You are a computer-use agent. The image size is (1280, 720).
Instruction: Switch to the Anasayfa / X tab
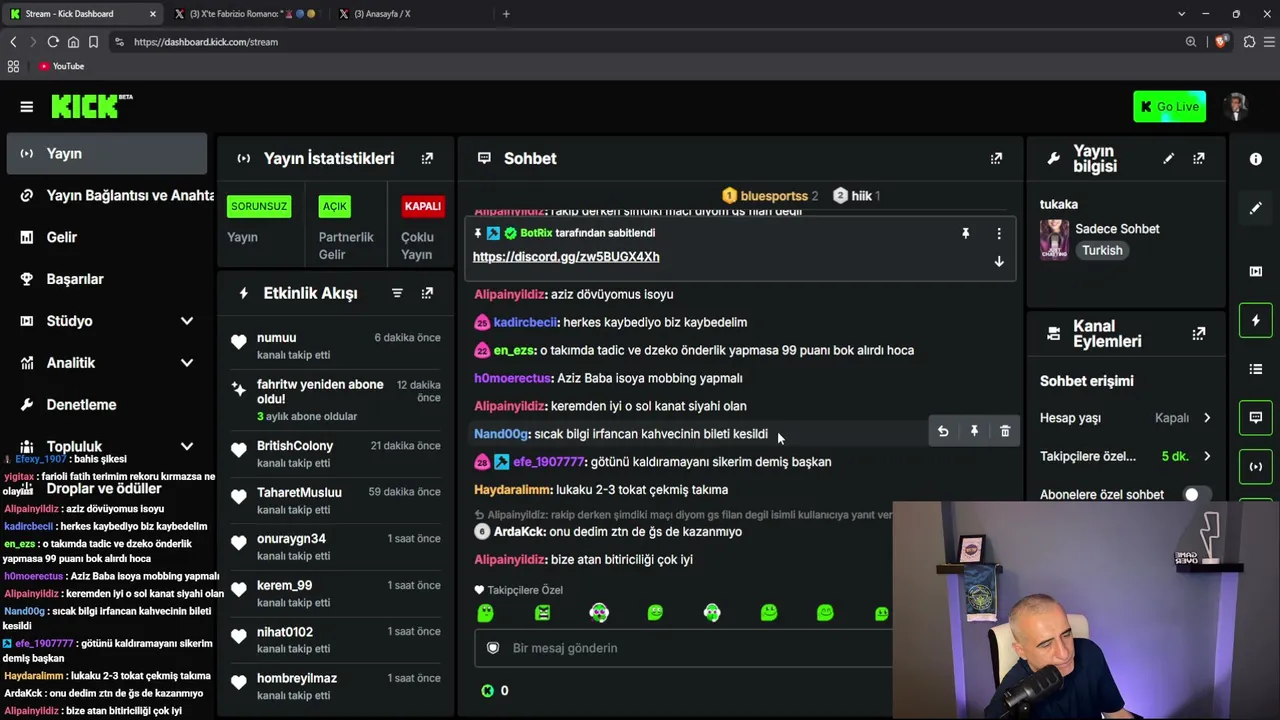click(x=410, y=14)
